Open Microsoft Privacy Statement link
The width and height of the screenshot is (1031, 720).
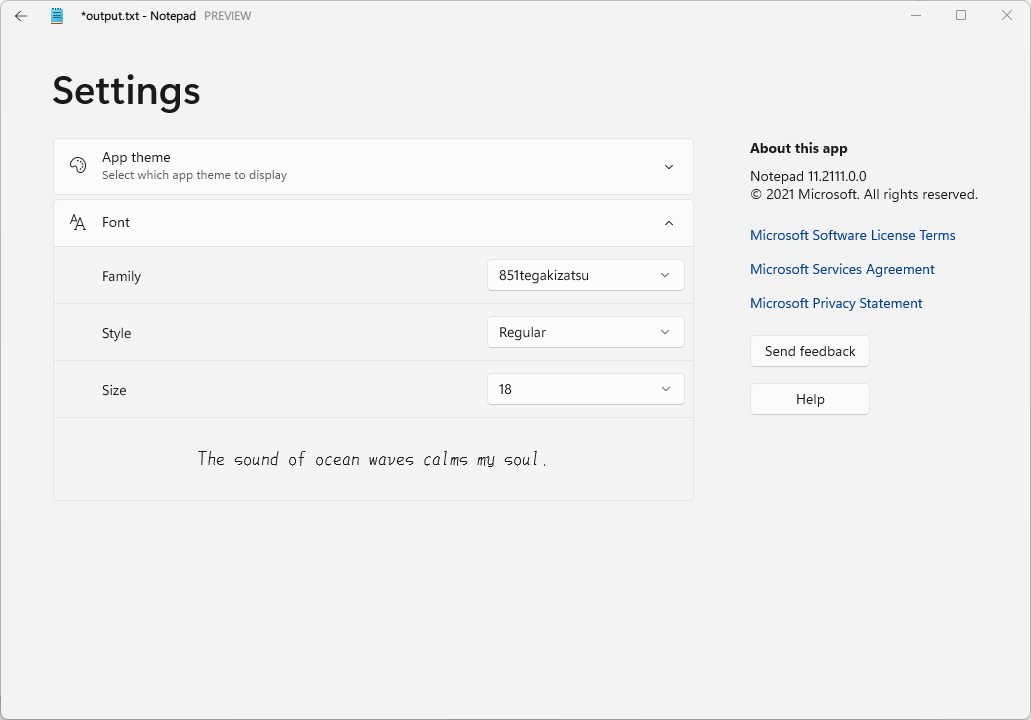836,303
